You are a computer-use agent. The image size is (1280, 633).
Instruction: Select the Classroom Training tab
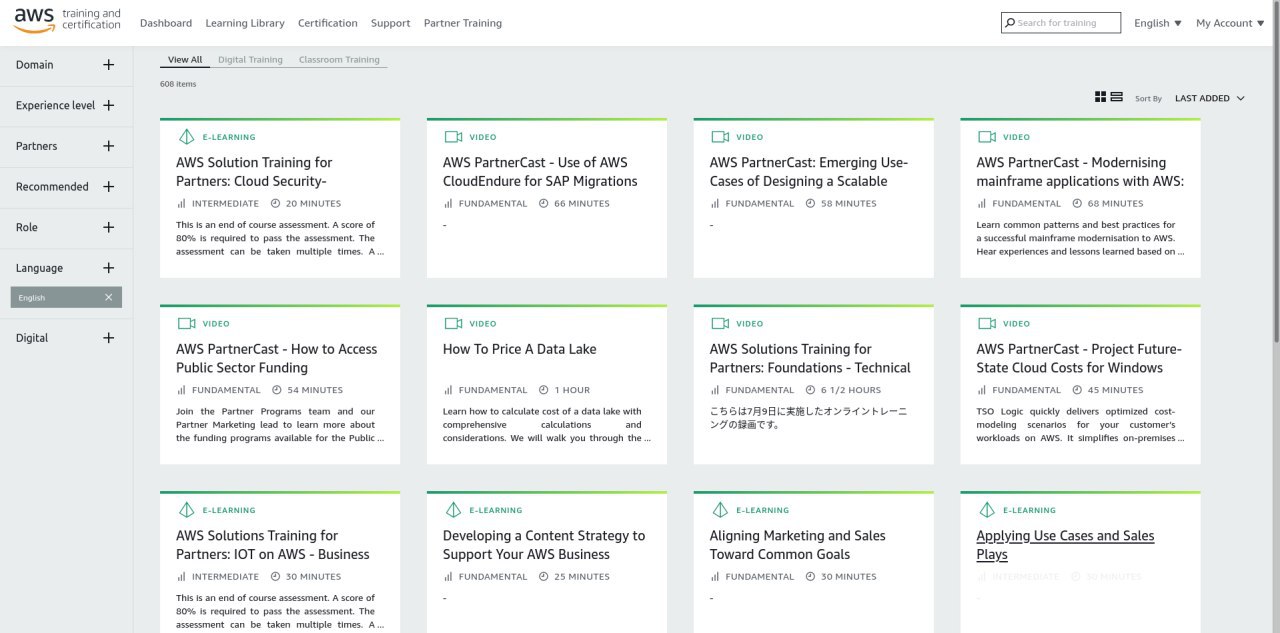(339, 60)
